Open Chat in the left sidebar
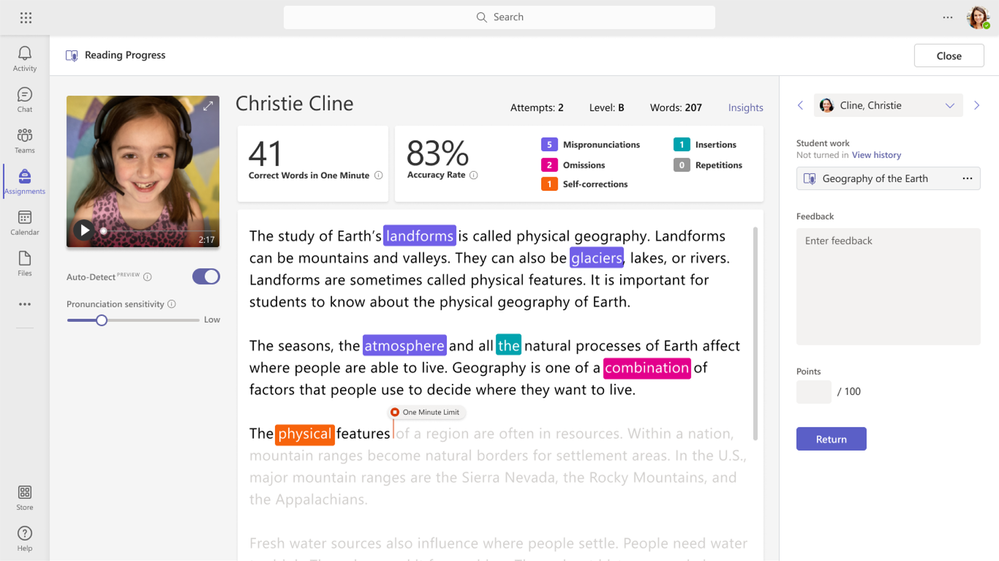Viewport: 999px width, 561px height. pos(25,95)
